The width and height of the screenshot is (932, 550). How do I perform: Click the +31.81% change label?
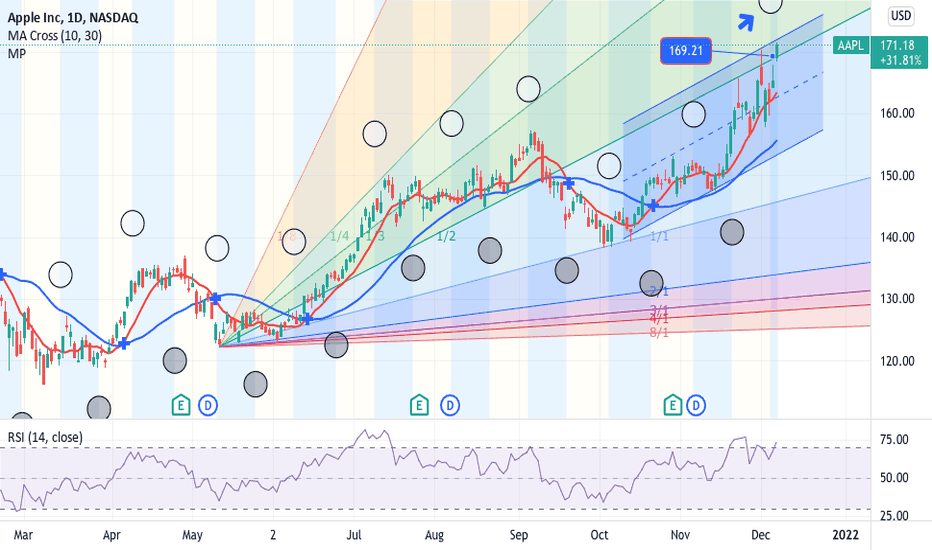tap(901, 60)
